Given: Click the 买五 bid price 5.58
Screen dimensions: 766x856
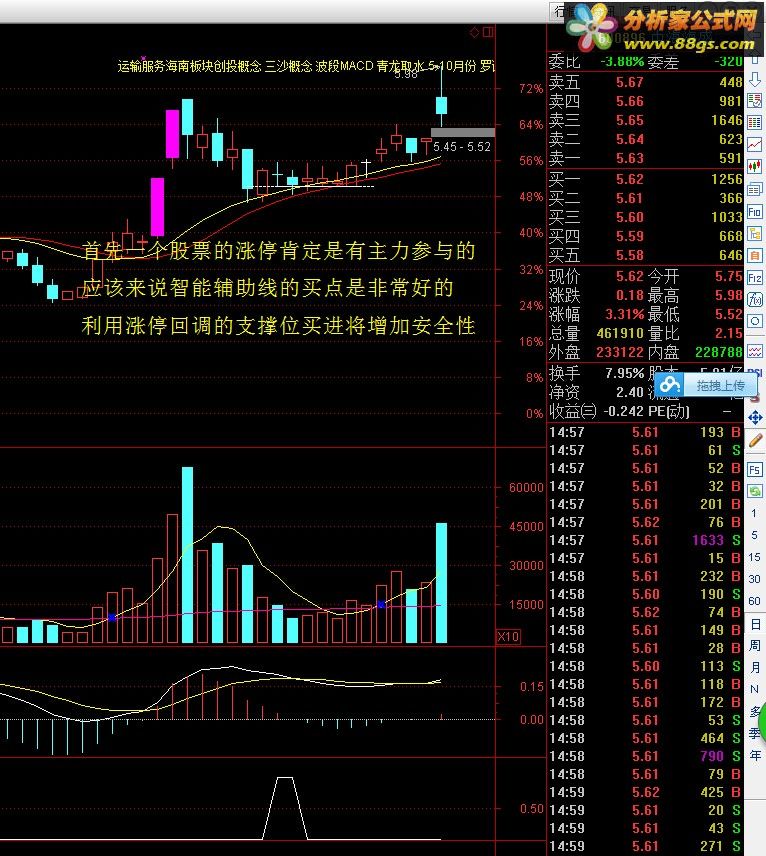Looking at the screenshot, I should click(630, 255).
